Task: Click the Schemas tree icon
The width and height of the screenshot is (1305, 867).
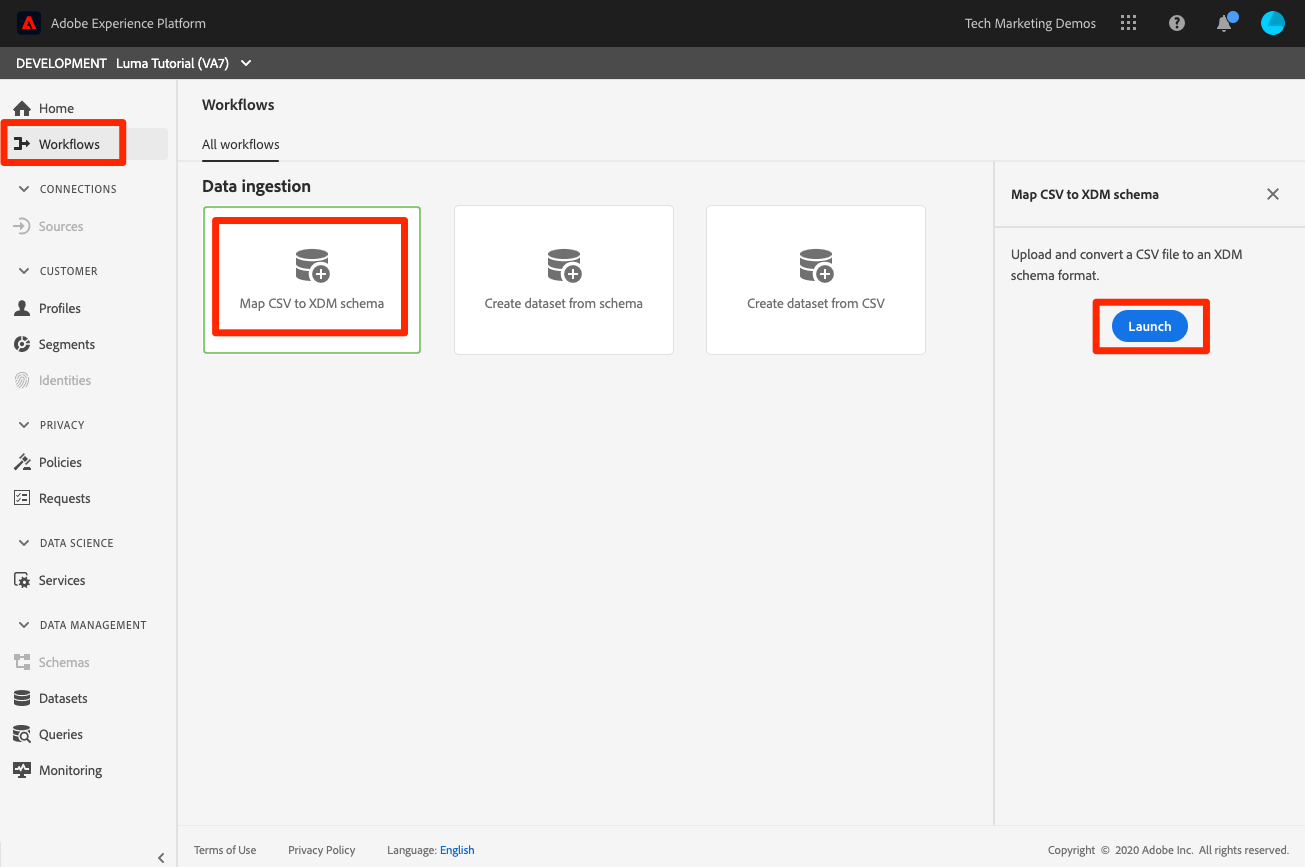Action: pyautogui.click(x=22, y=662)
